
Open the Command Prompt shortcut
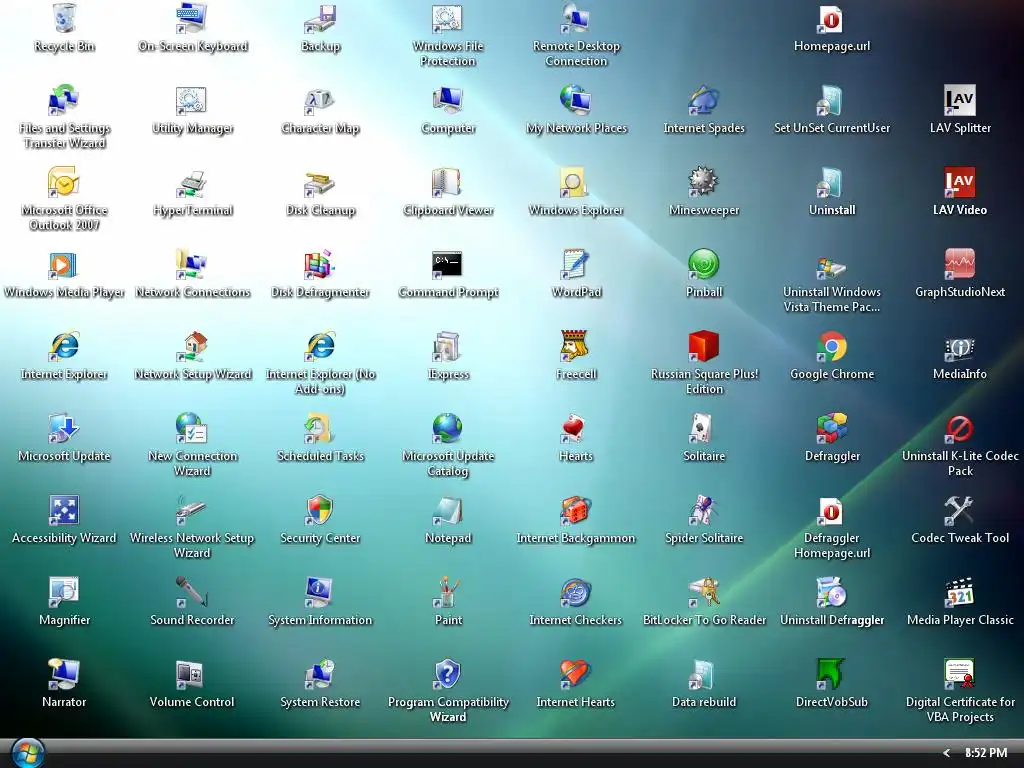448,264
